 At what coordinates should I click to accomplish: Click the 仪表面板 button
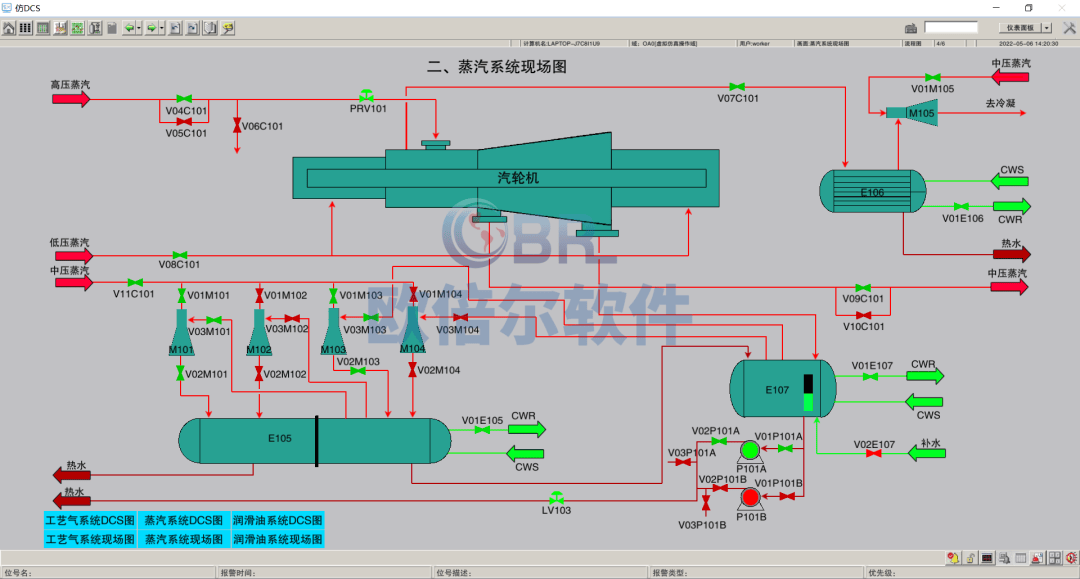click(1020, 28)
